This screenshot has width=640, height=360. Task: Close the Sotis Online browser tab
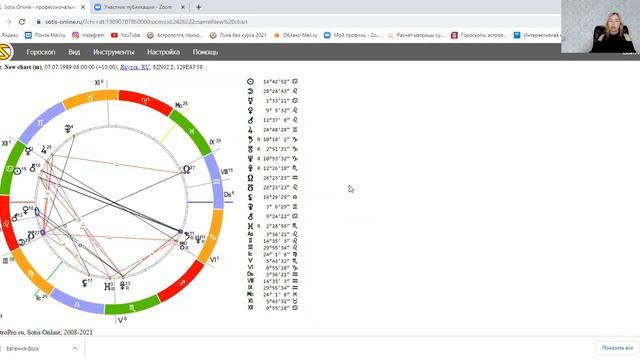click(83, 7)
